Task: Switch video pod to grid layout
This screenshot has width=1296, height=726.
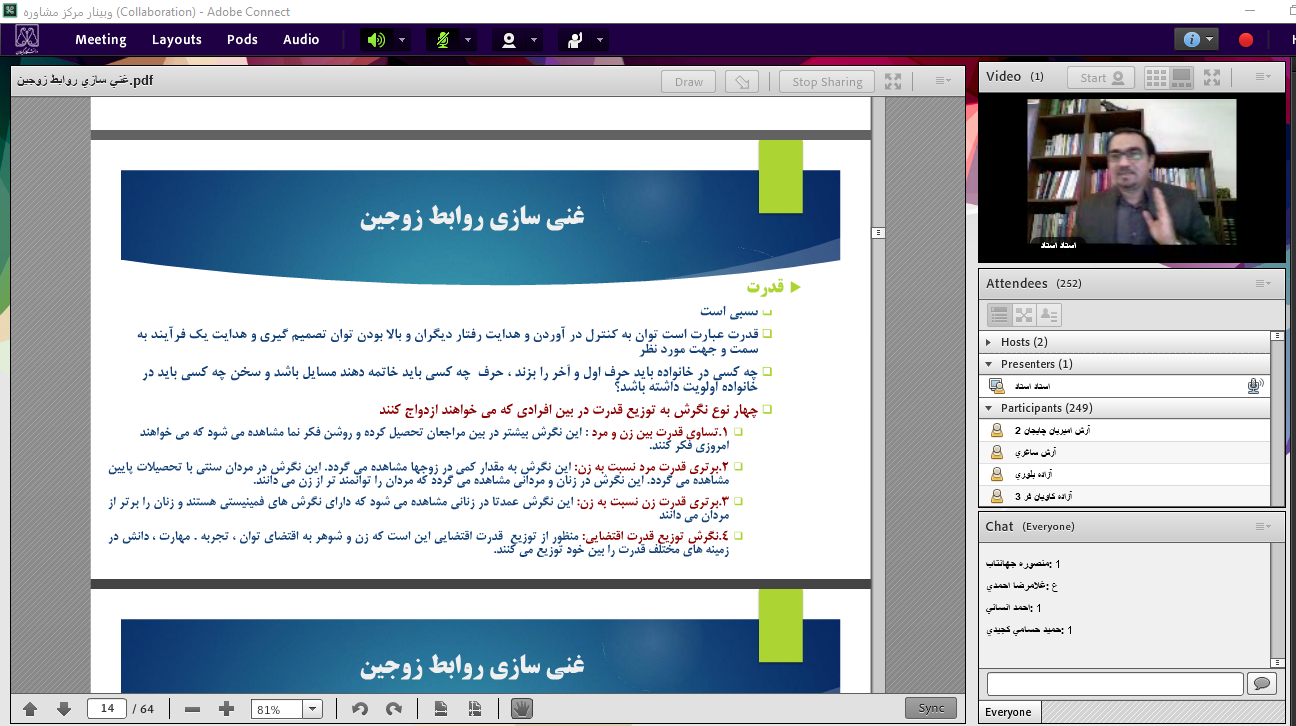Action: (x=1156, y=78)
